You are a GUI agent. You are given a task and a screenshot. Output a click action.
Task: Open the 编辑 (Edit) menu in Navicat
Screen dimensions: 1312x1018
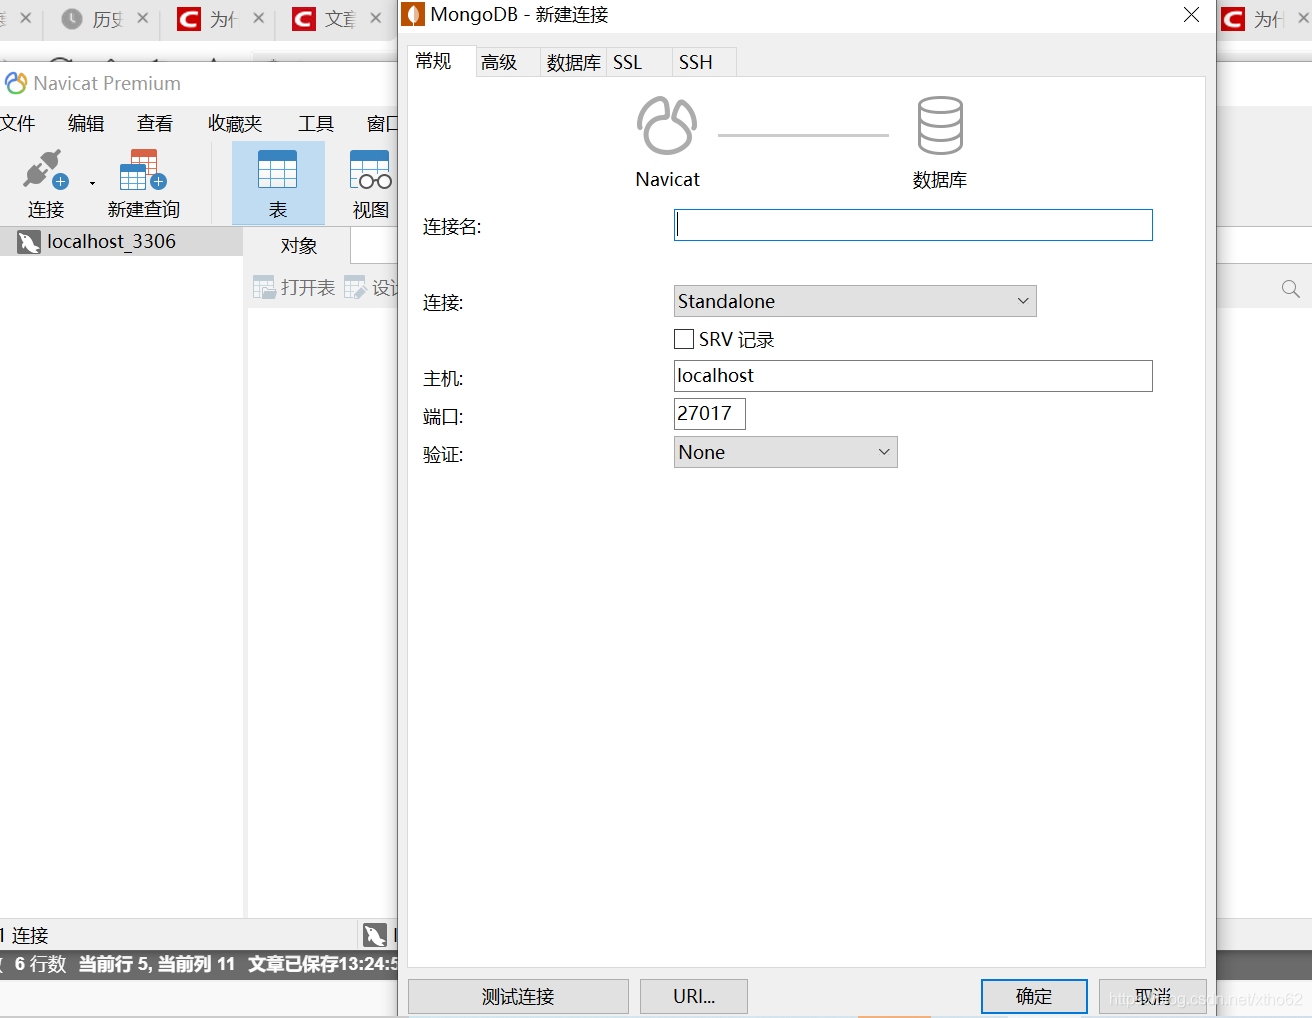[86, 123]
